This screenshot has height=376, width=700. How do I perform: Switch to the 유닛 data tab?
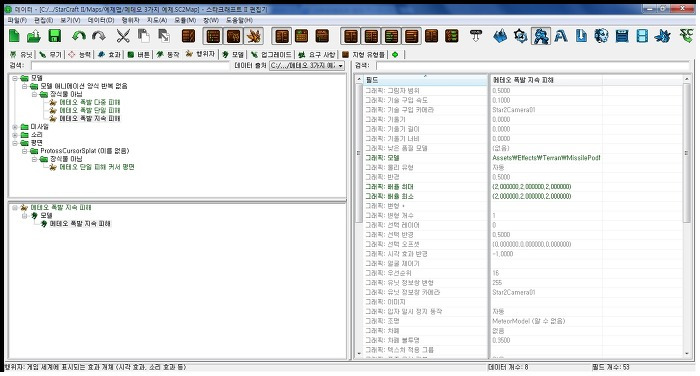[21, 54]
